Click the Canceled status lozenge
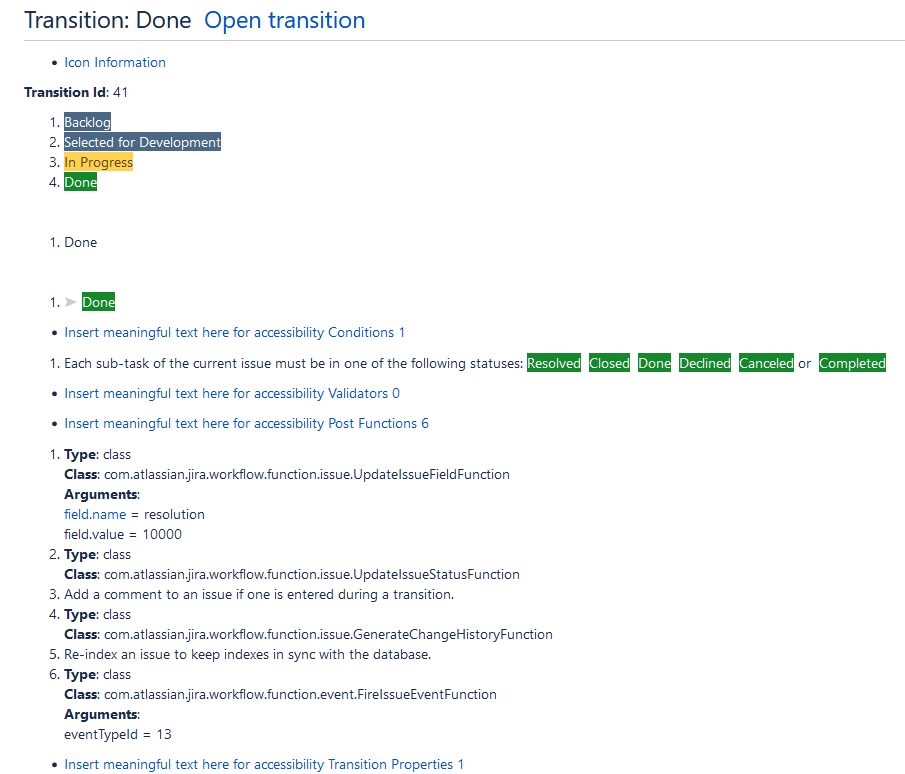This screenshot has width=905, height=774. [766, 363]
